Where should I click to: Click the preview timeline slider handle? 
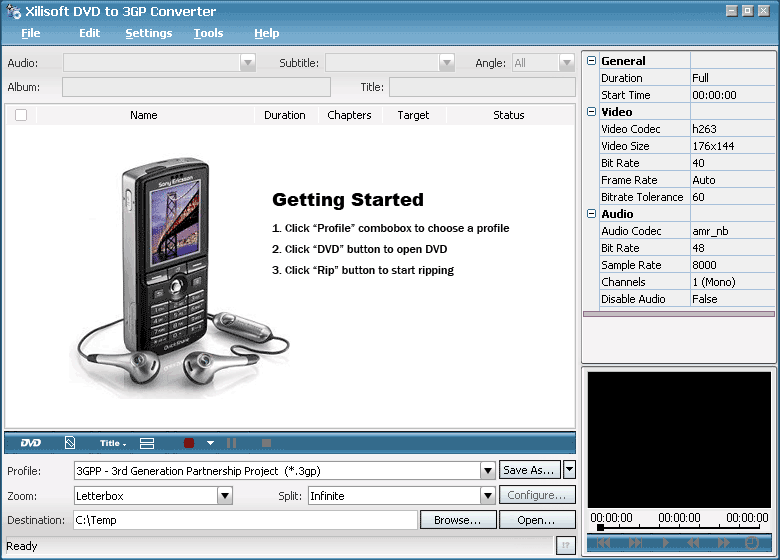pos(600,527)
